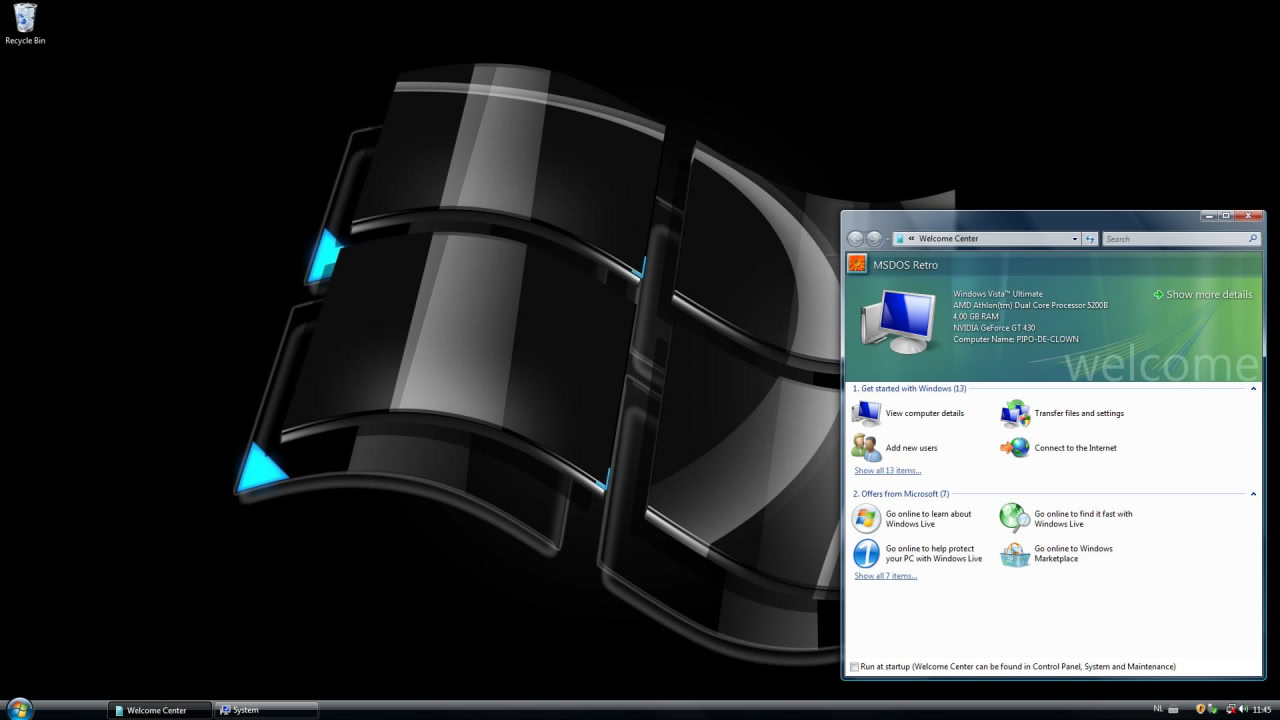The height and width of the screenshot is (720, 1280).
Task: Collapse the Offers from Microsoft section
Action: pyautogui.click(x=1253, y=494)
